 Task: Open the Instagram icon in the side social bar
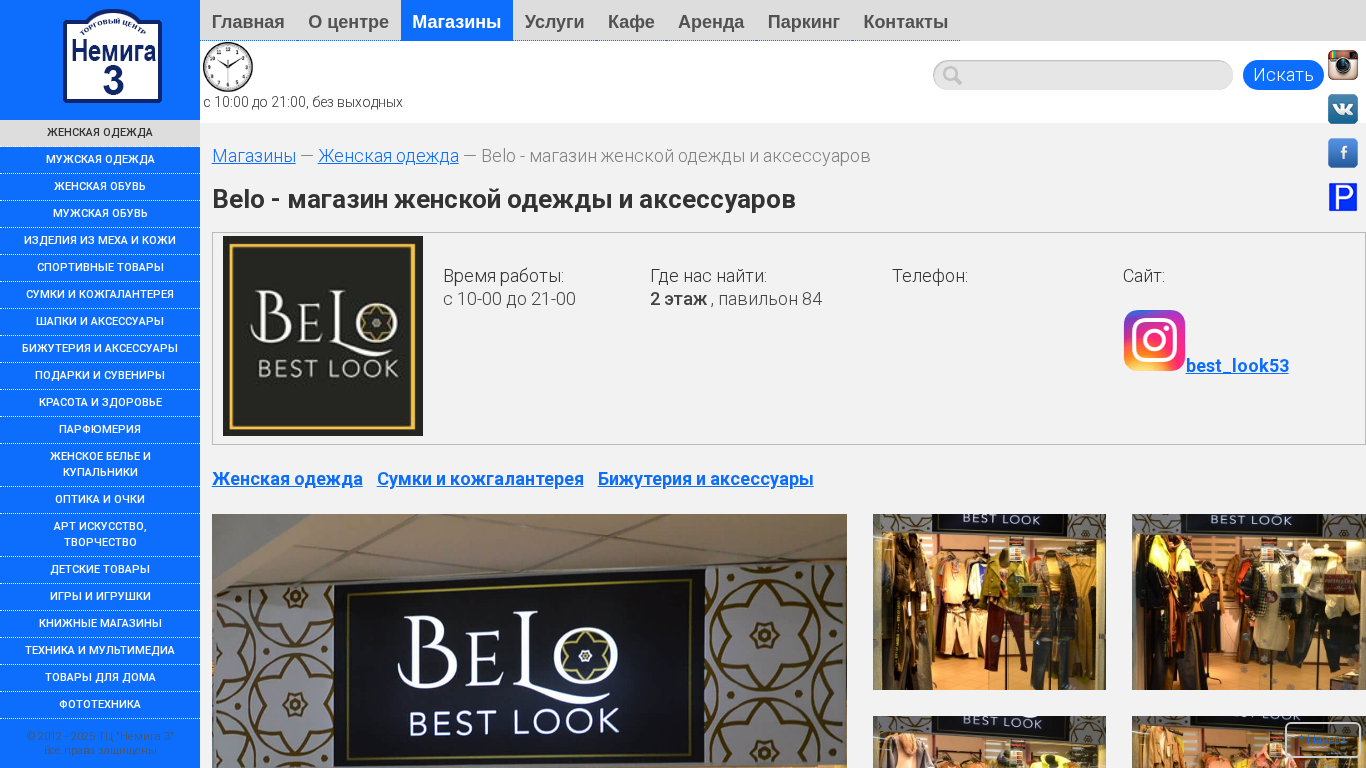1343,65
